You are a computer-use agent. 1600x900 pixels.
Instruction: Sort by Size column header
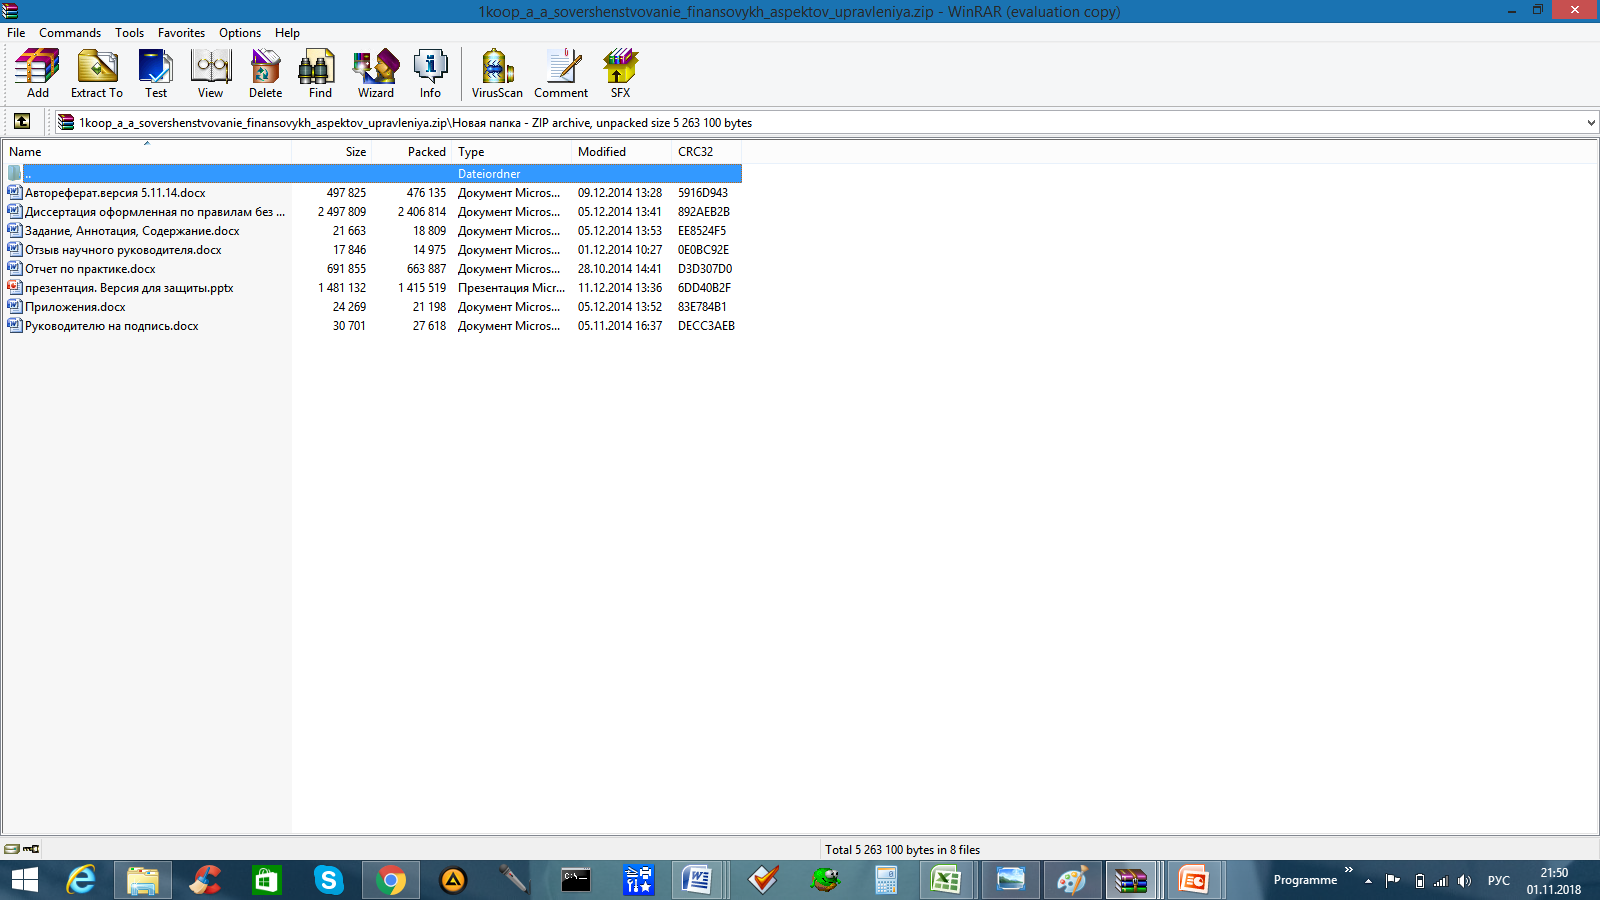coord(332,152)
